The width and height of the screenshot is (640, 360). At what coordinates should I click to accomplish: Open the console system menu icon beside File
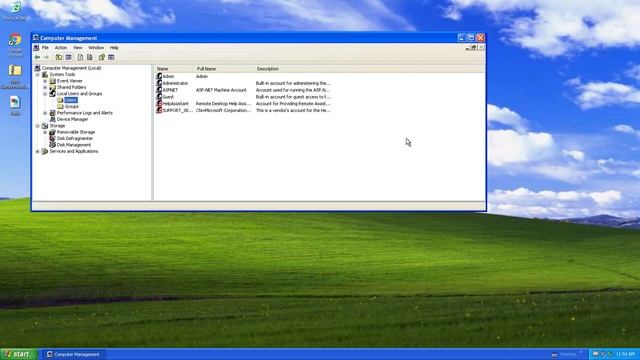coord(36,48)
